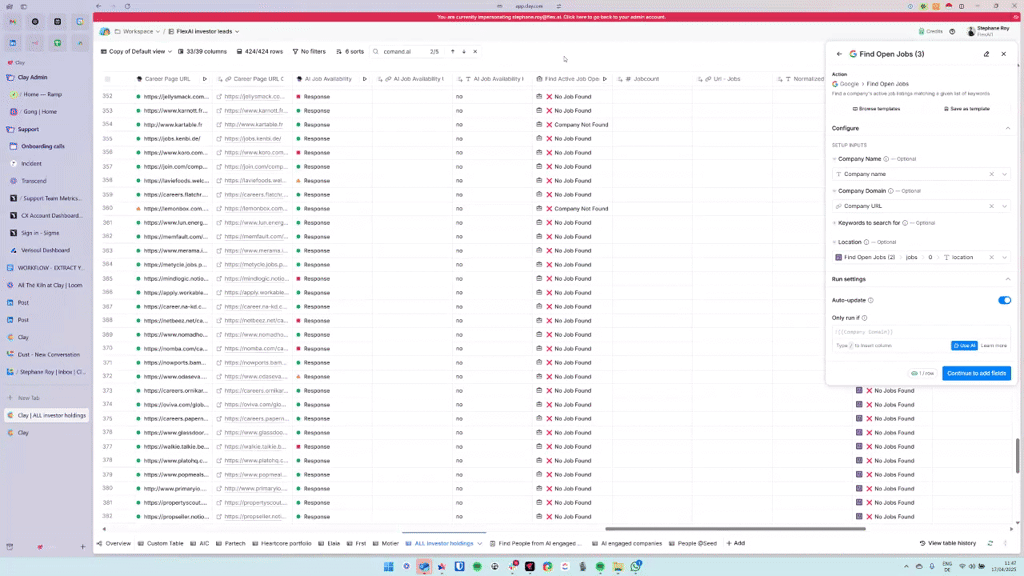Run the Career Page URL column play icon
1024x576 pixels.
[205, 78]
